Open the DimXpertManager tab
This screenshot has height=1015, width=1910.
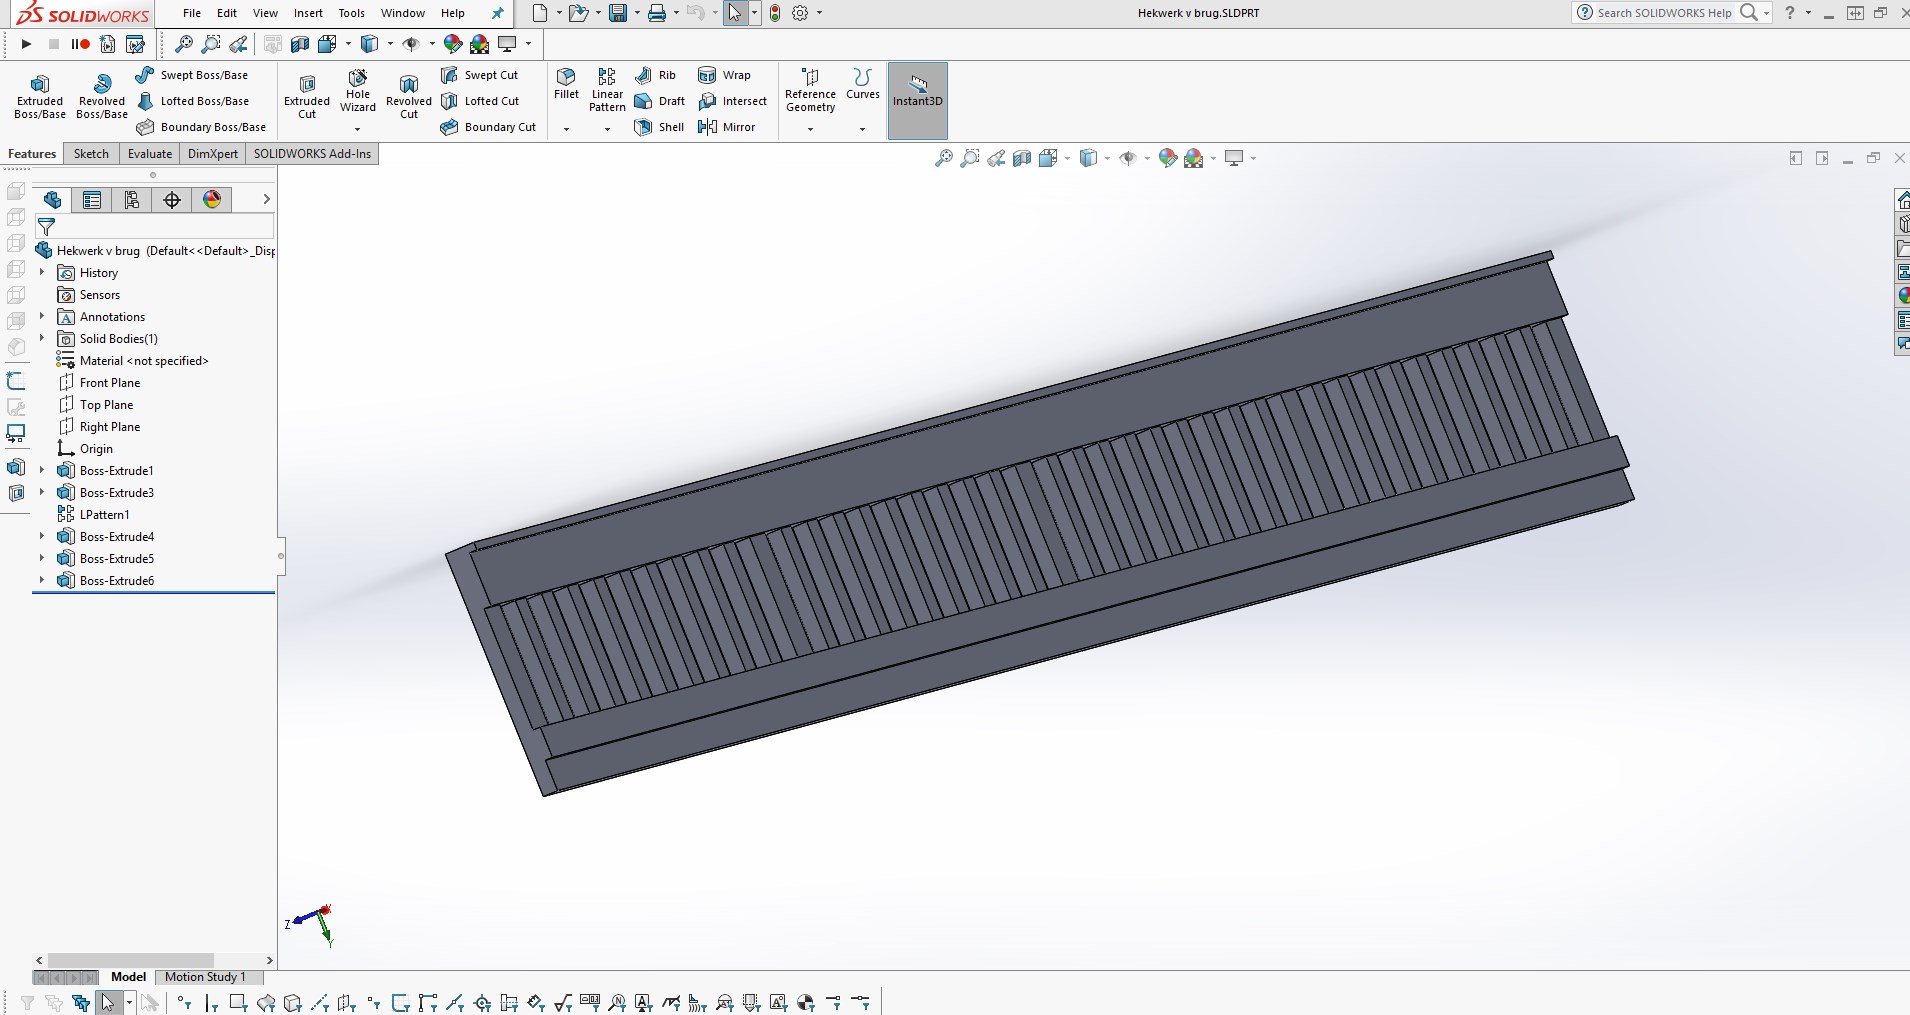coord(172,200)
